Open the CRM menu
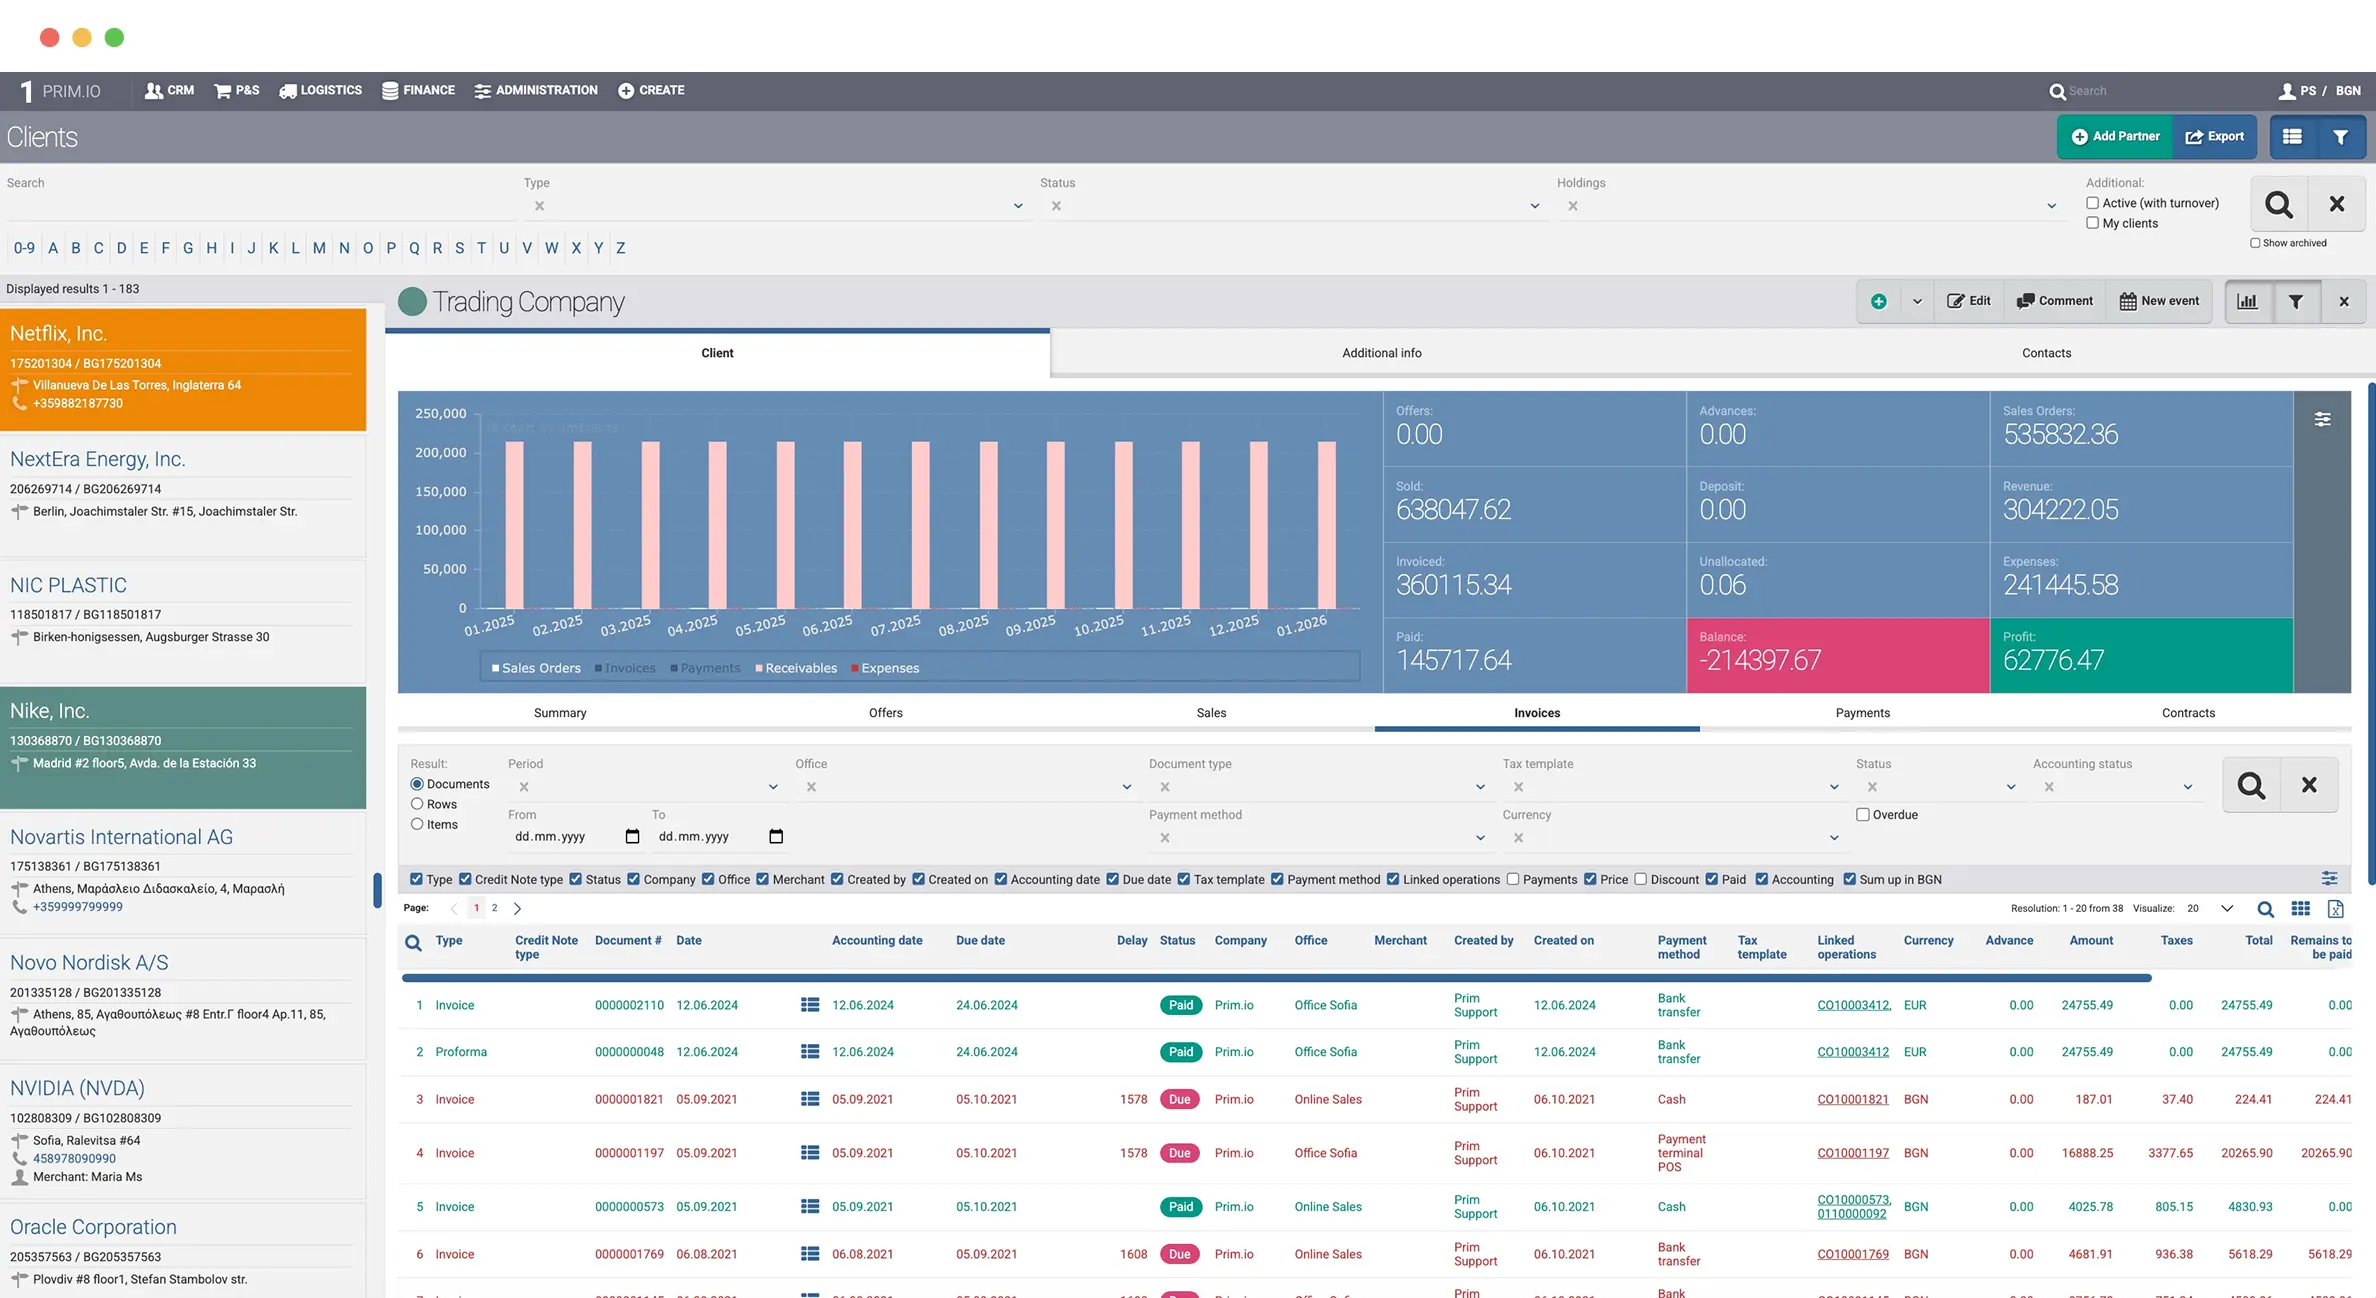This screenshot has width=2376, height=1298. tap(169, 90)
